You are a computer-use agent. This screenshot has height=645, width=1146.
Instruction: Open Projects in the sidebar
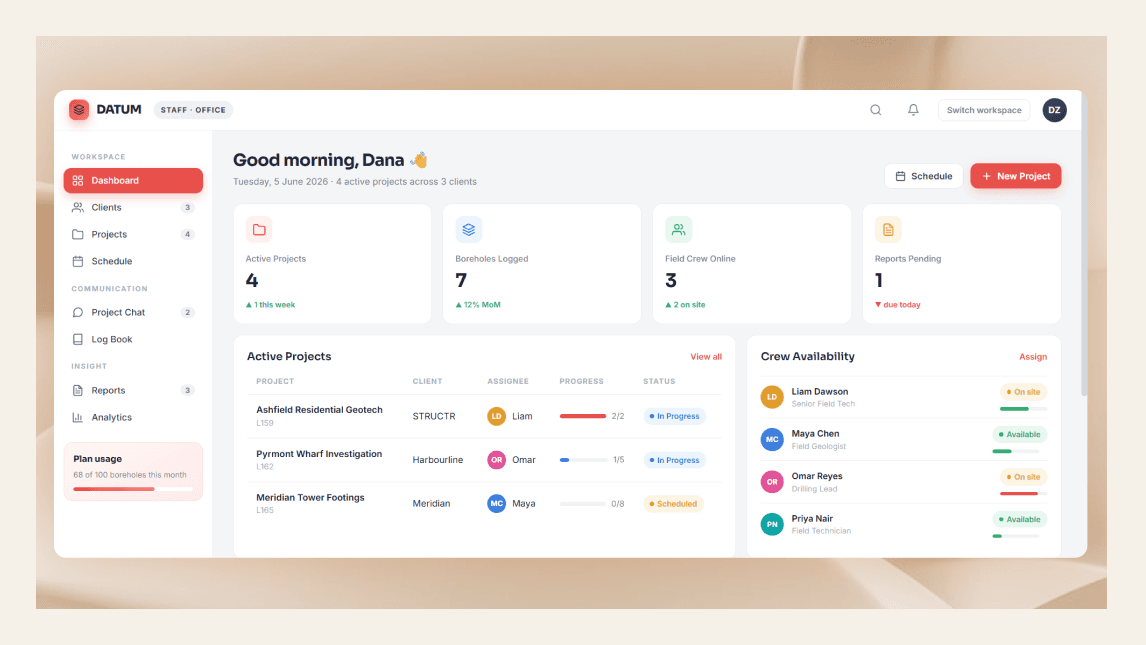point(133,234)
